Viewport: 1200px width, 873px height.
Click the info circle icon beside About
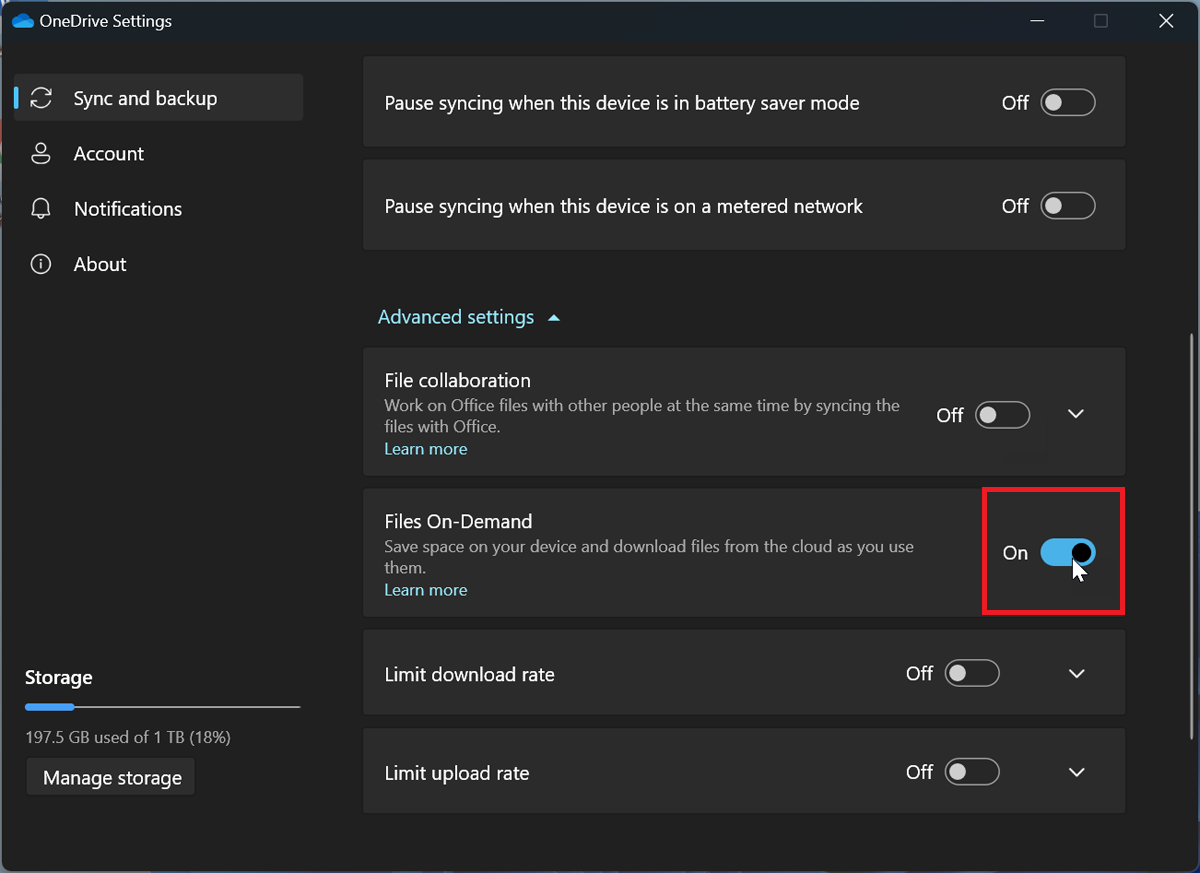40,264
